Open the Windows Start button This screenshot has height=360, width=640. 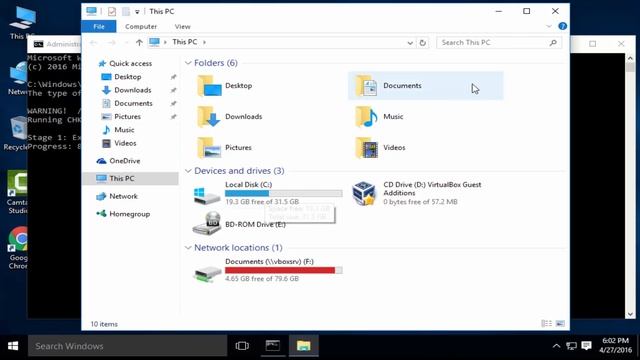point(13,346)
